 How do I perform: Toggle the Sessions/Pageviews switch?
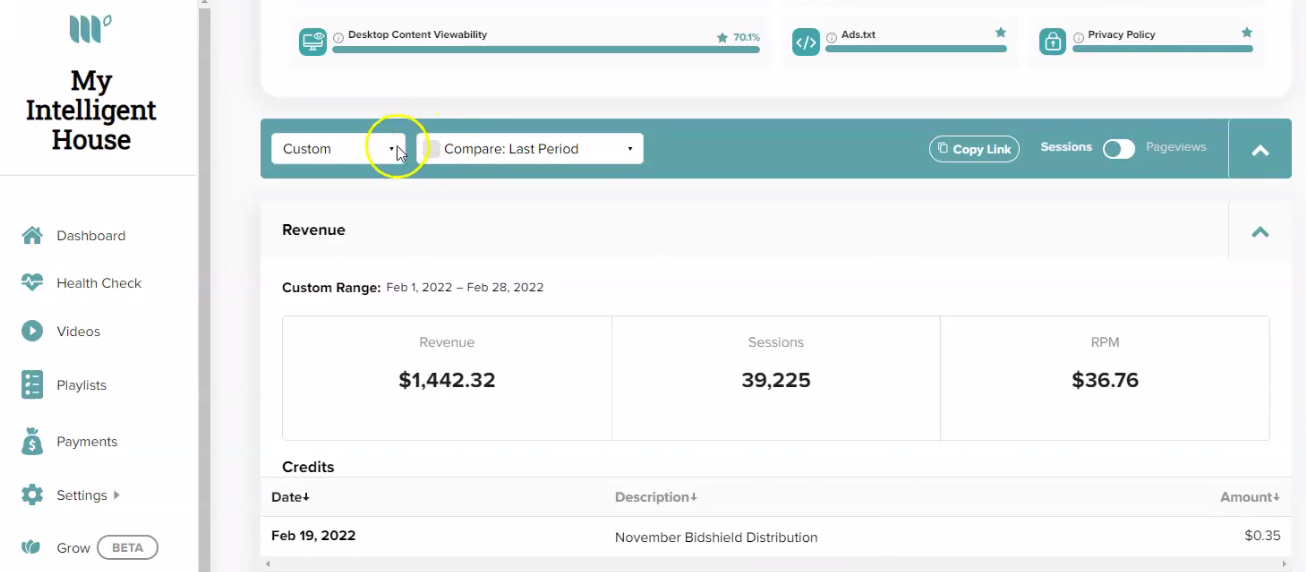point(1119,149)
